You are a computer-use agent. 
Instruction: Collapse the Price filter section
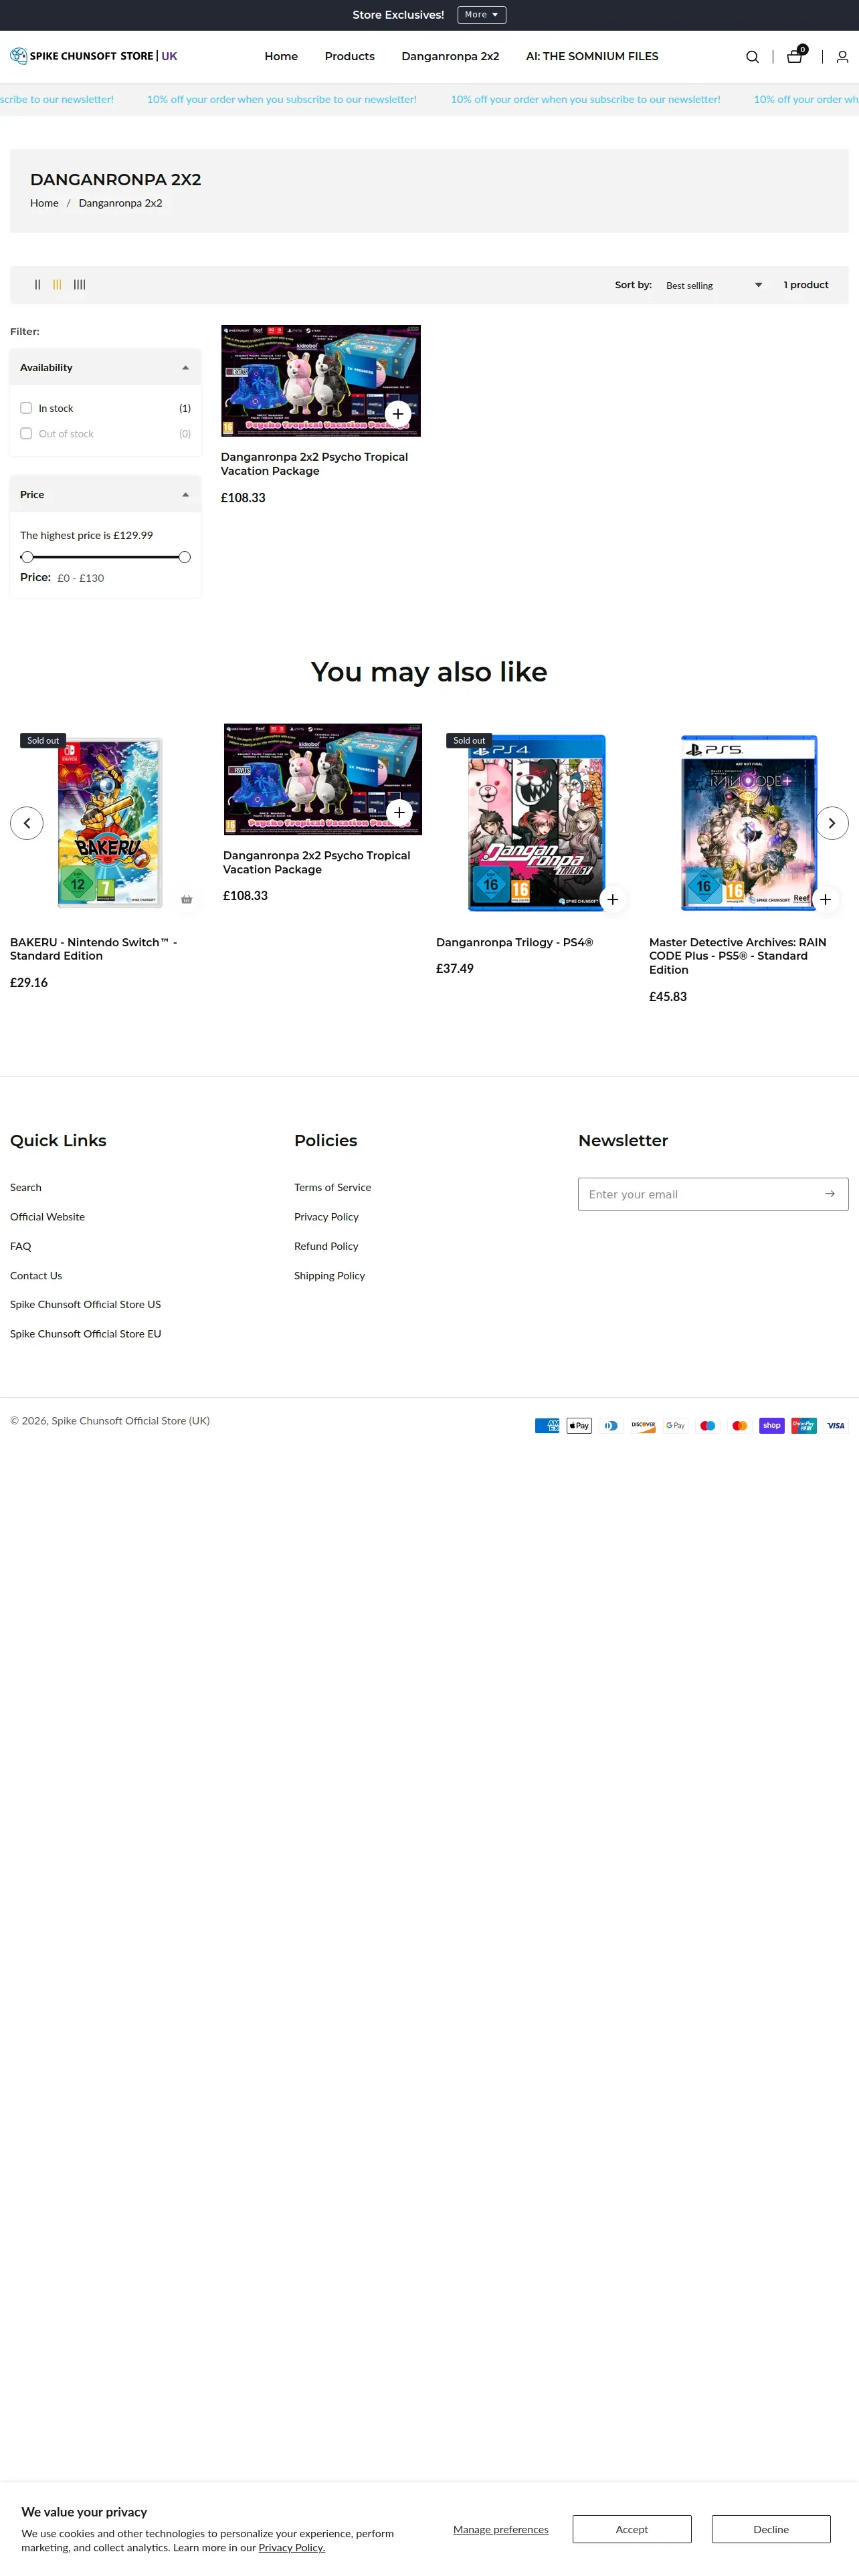[105, 494]
